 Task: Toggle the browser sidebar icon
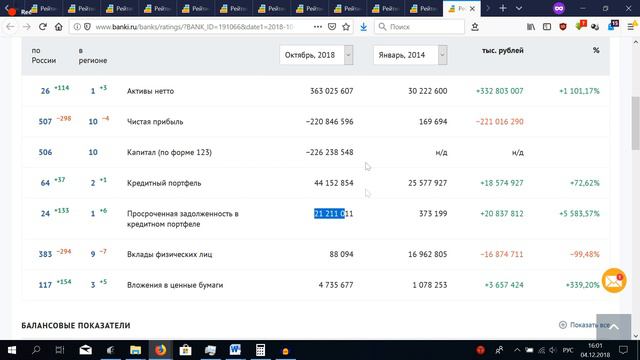click(547, 27)
